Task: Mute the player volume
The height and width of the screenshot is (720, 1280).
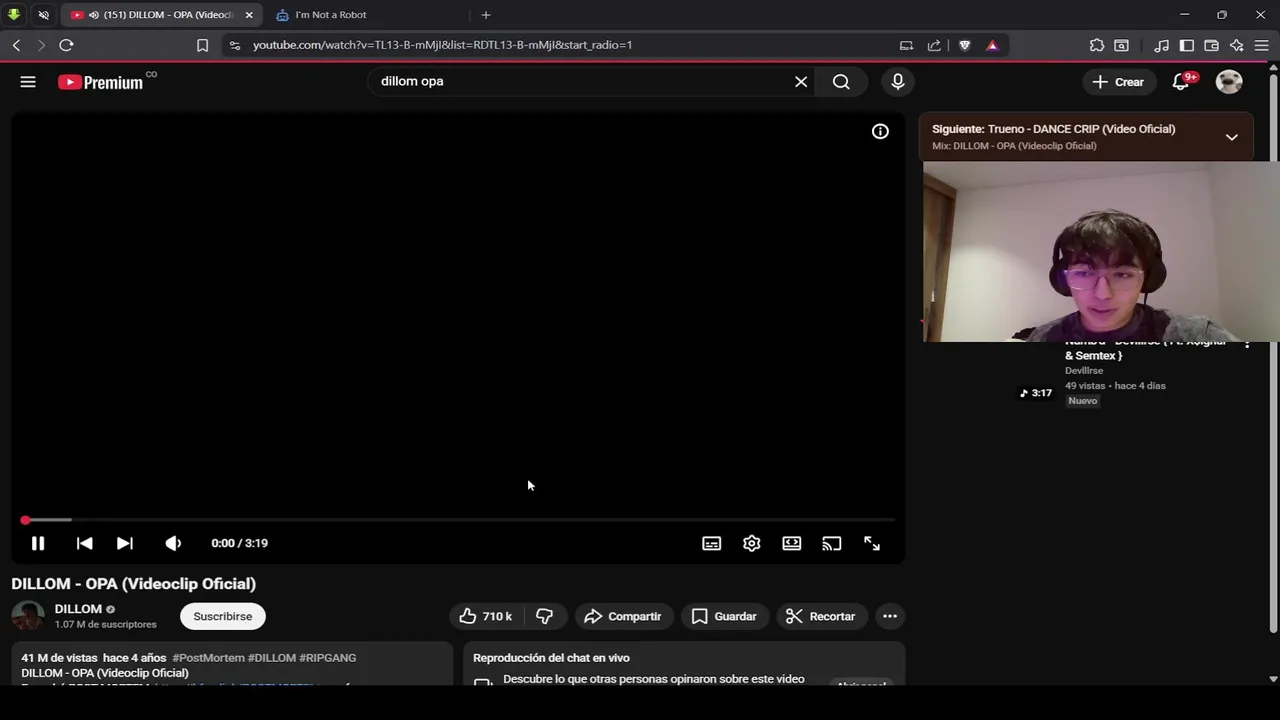Action: (173, 543)
